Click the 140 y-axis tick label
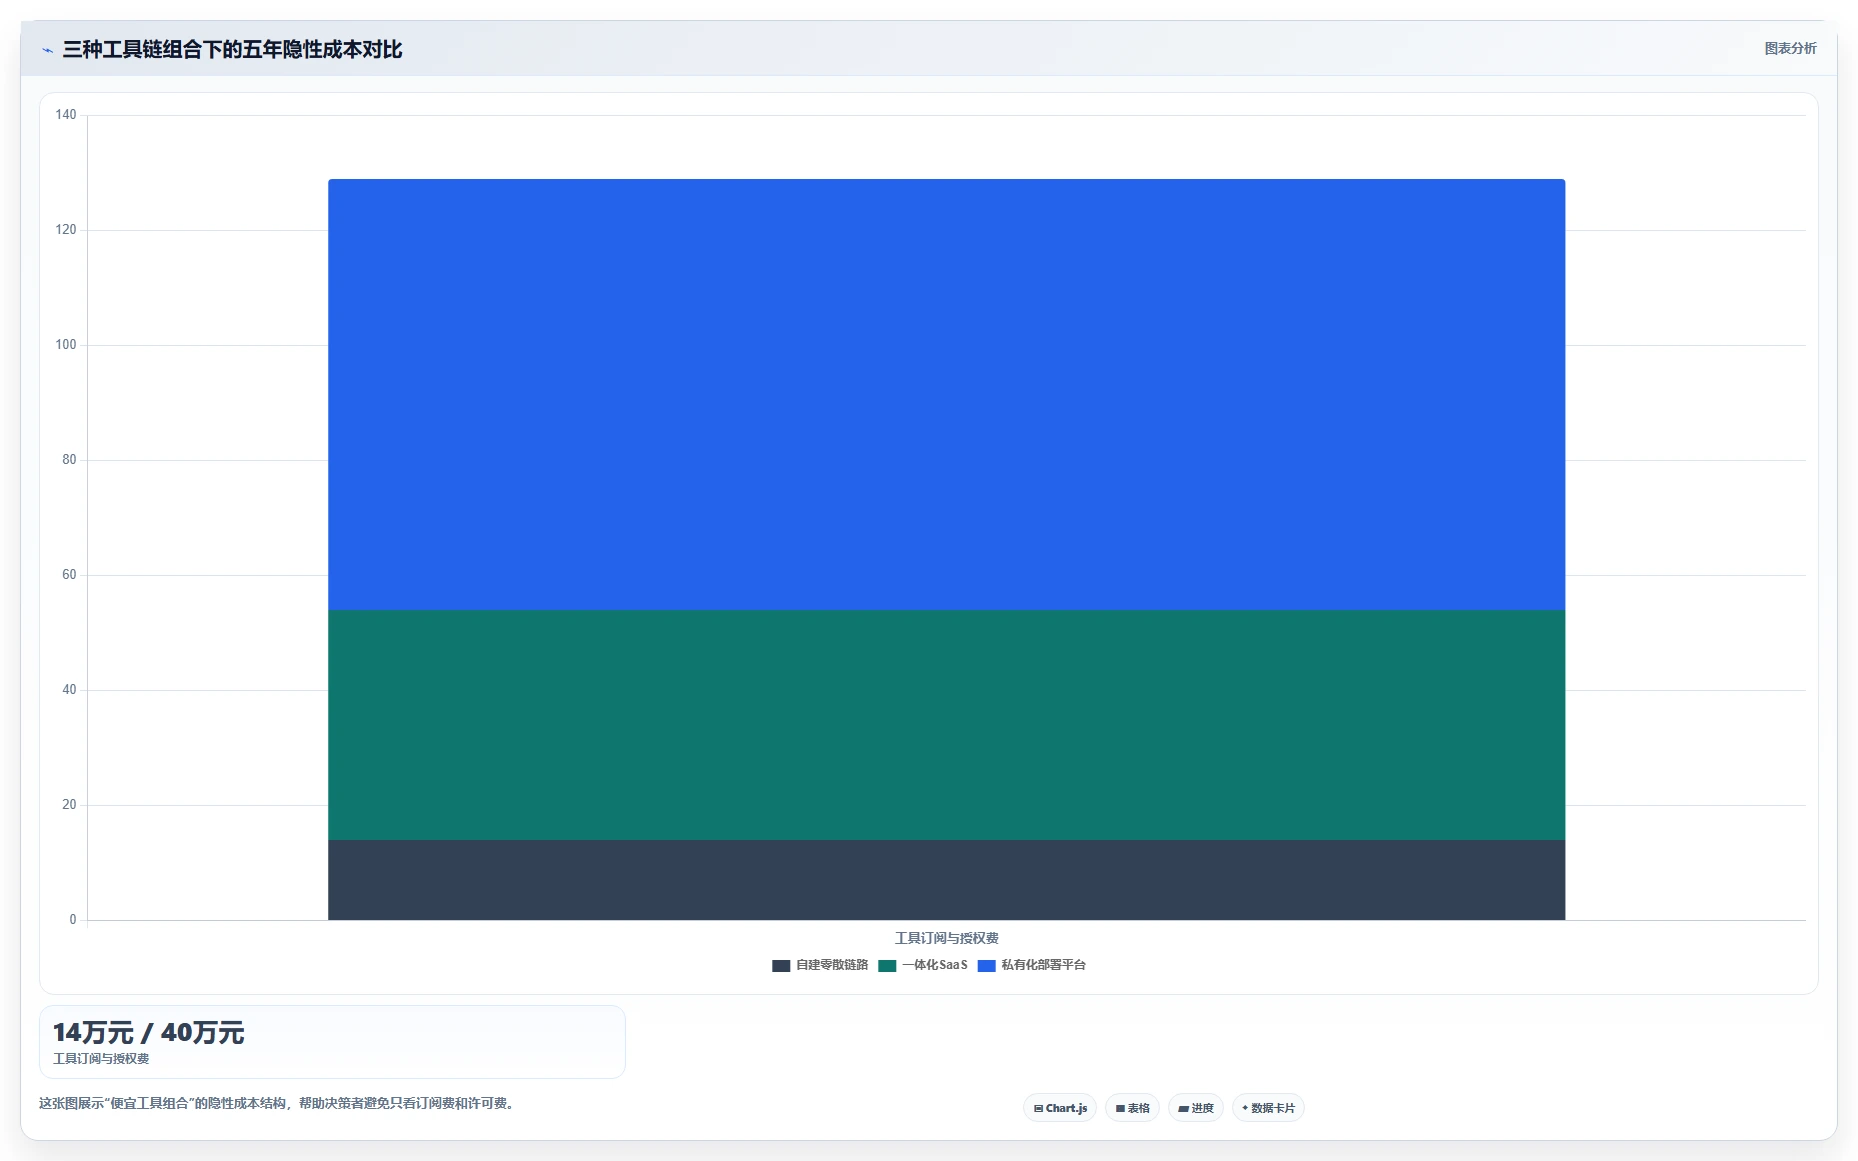 66,115
